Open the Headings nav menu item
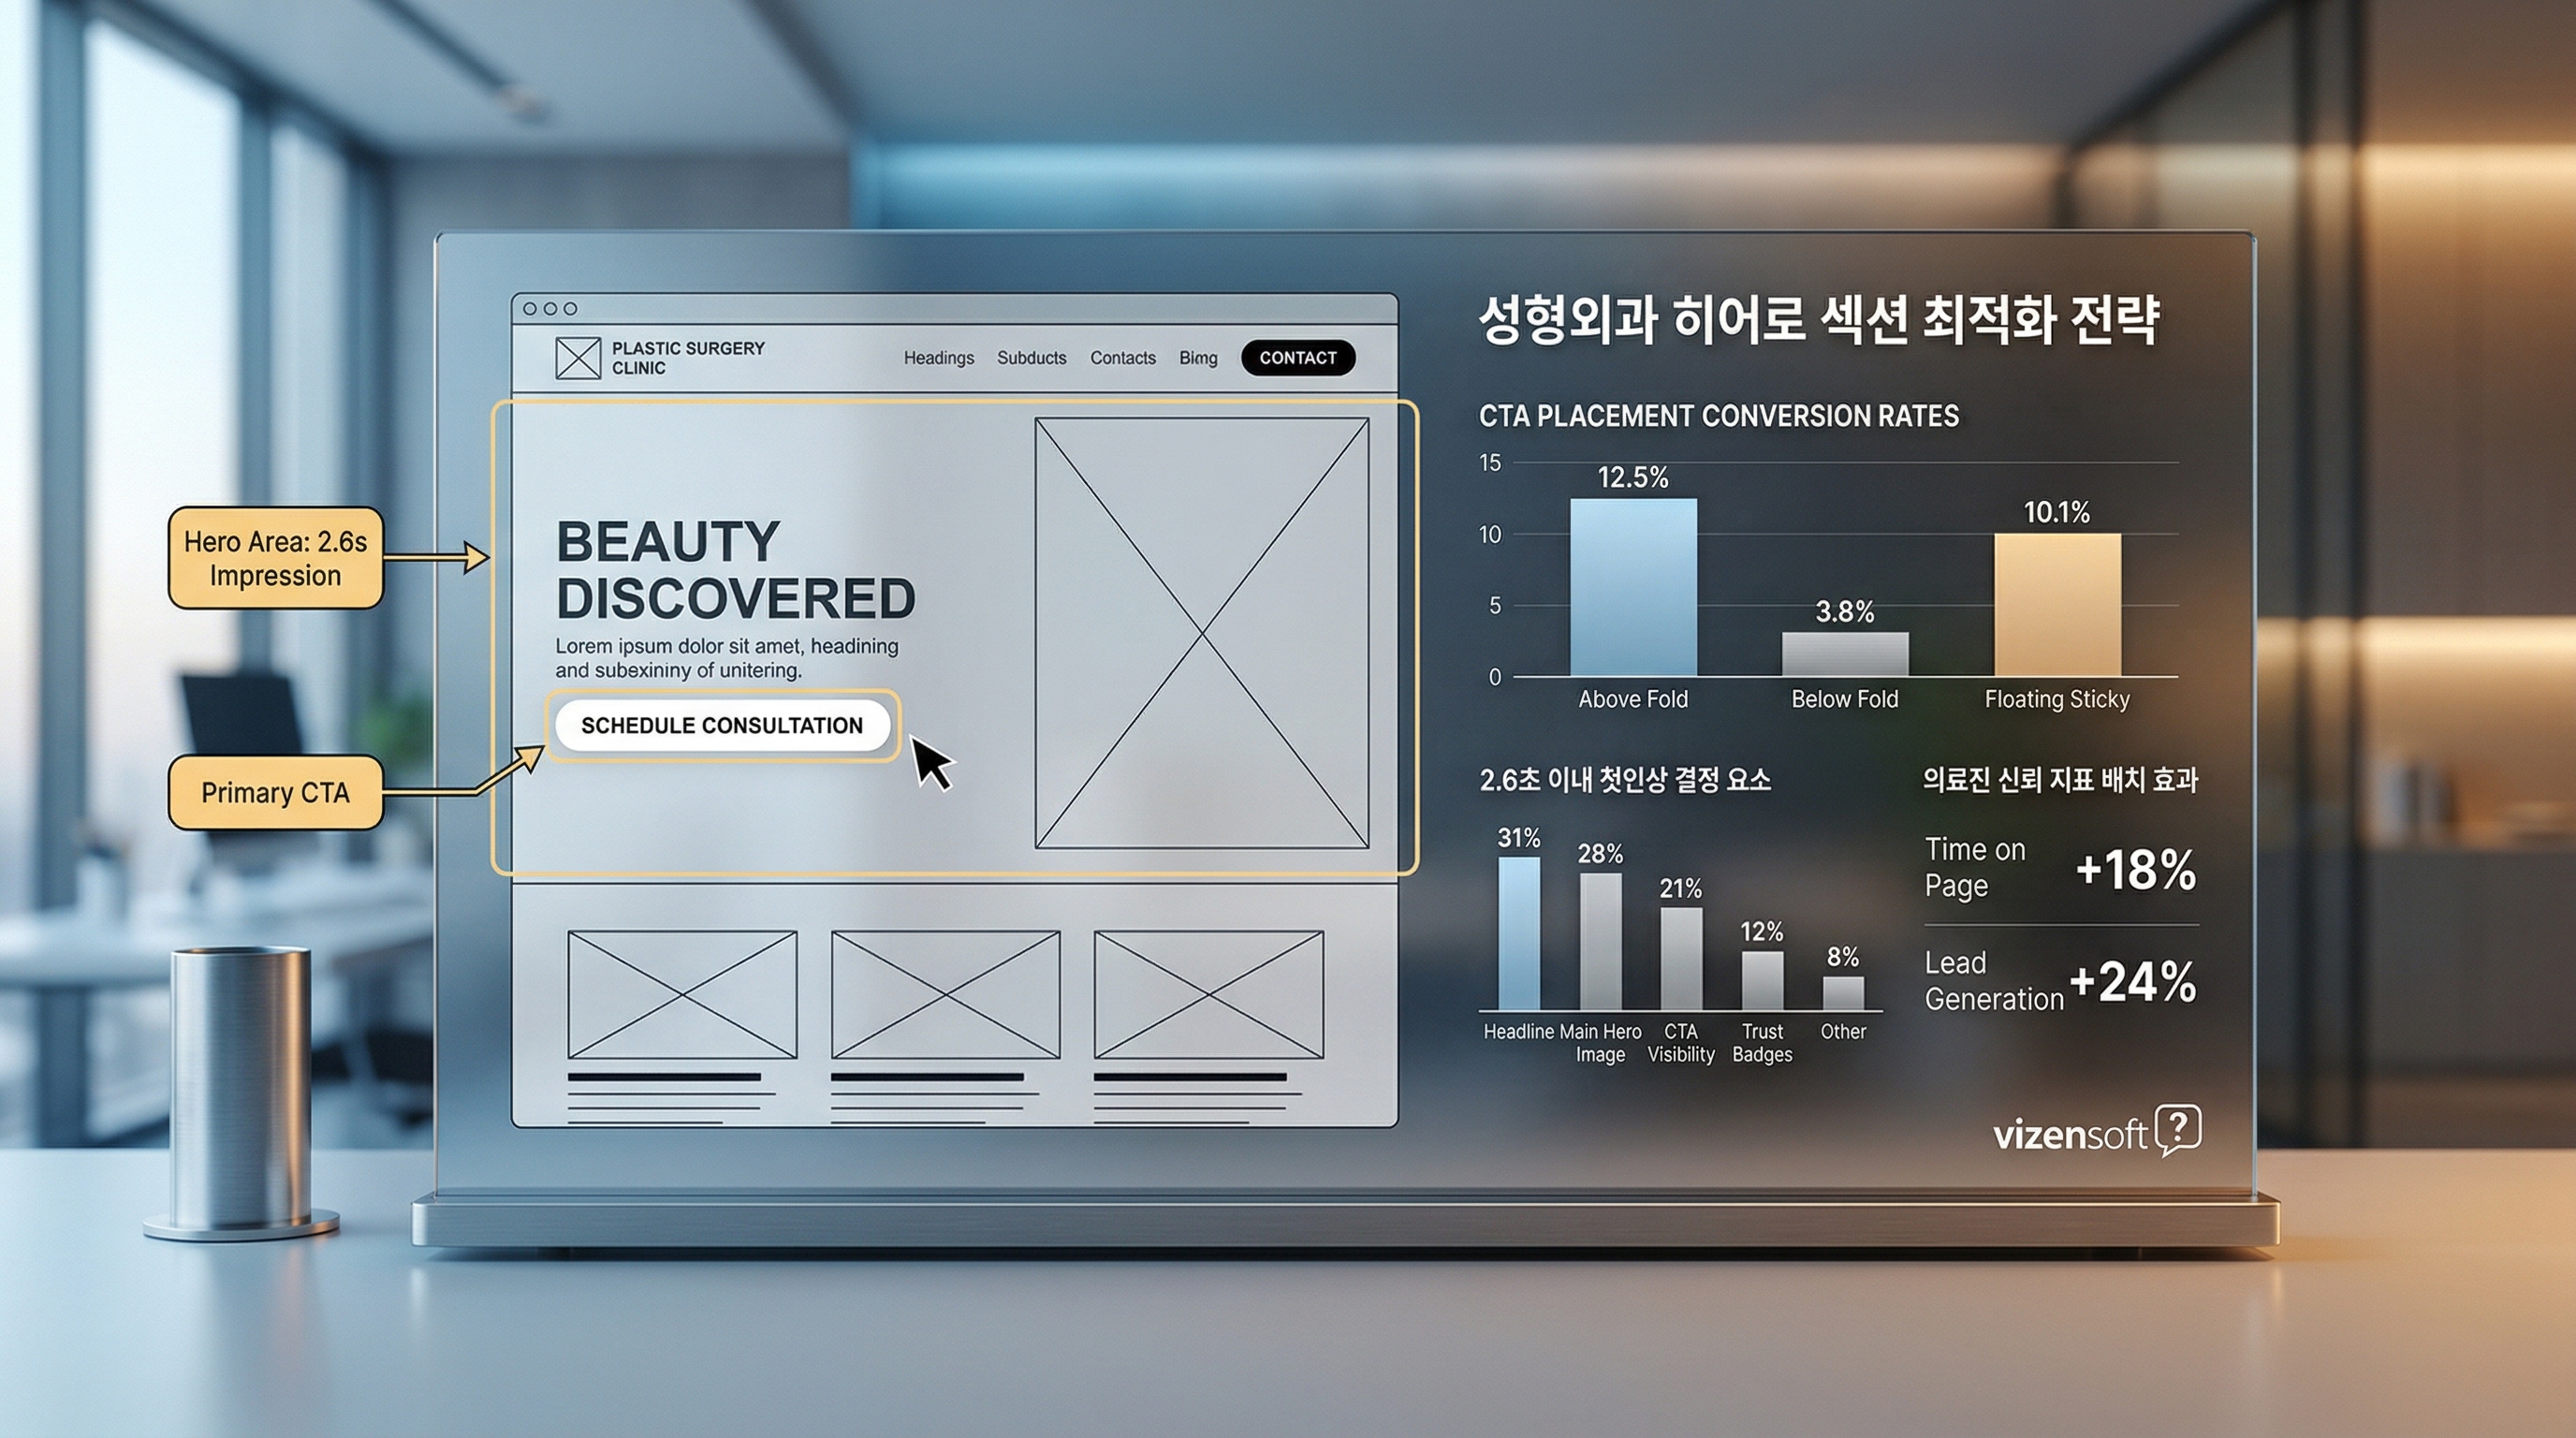The width and height of the screenshot is (2576, 1438). pos(938,358)
